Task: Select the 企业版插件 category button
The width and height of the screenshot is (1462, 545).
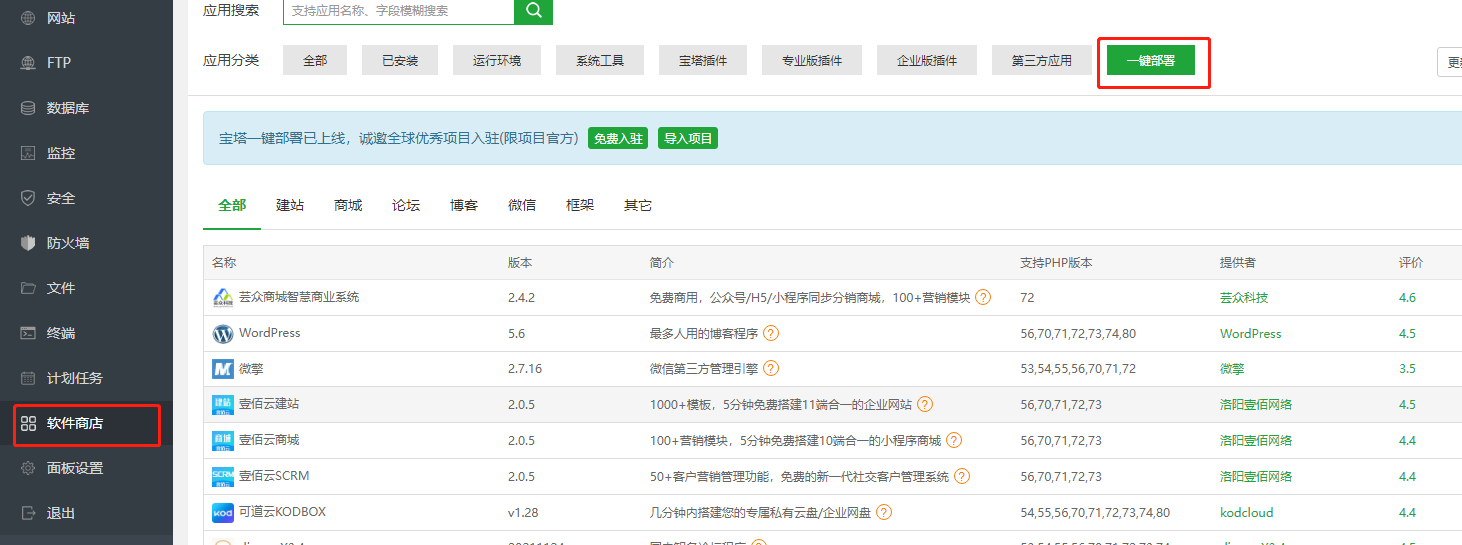Action: pyautogui.click(x=927, y=61)
